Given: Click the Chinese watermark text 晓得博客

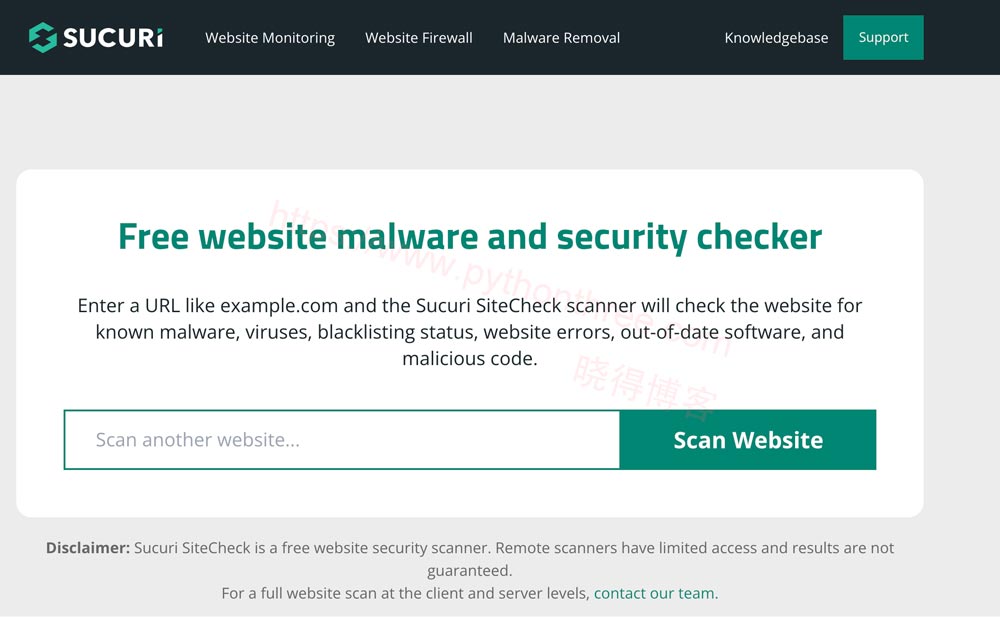Looking at the screenshot, I should click(x=645, y=388).
